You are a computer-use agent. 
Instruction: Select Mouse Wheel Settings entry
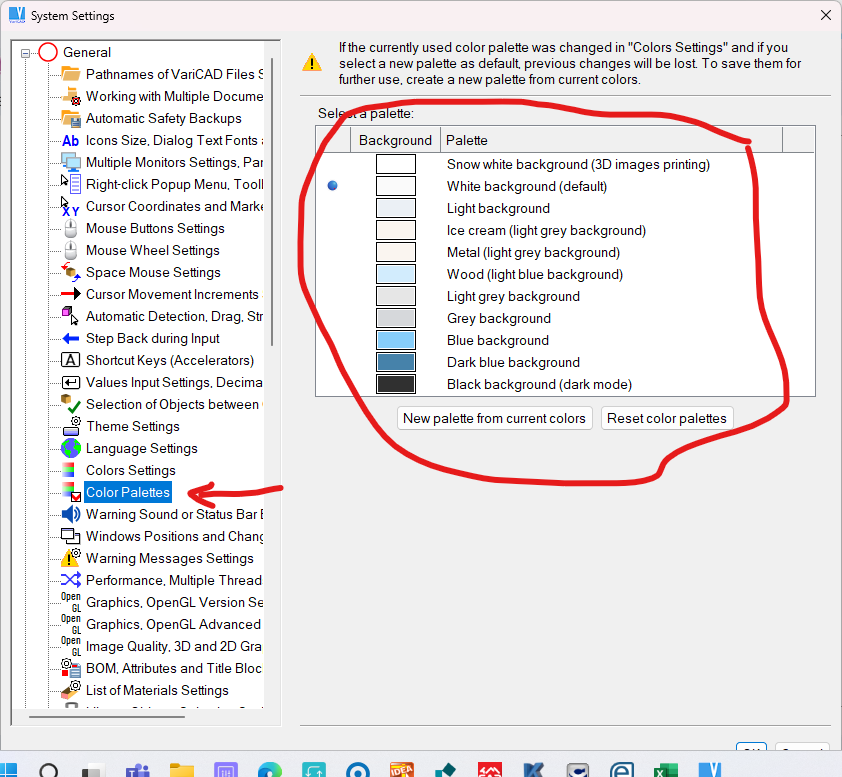[152, 250]
